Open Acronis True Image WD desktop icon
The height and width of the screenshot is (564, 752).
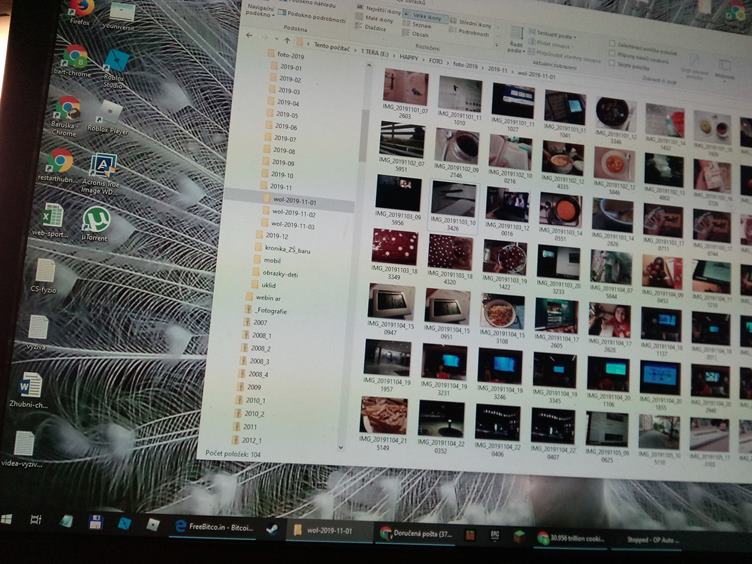point(101,173)
